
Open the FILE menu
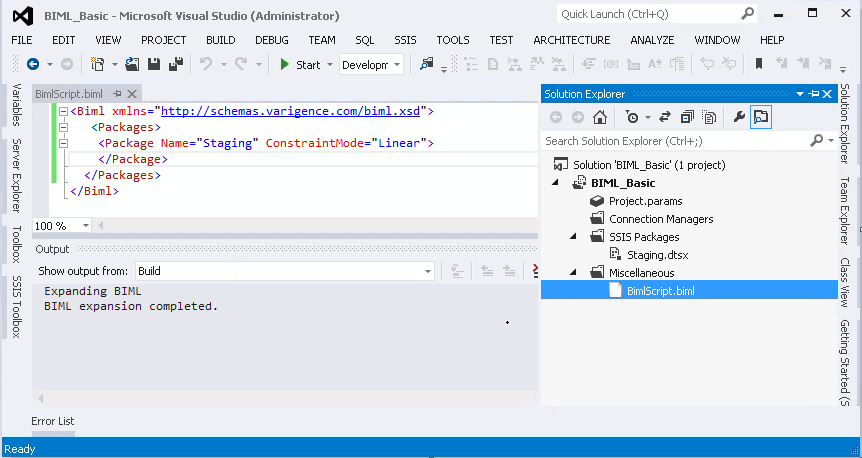(x=22, y=40)
